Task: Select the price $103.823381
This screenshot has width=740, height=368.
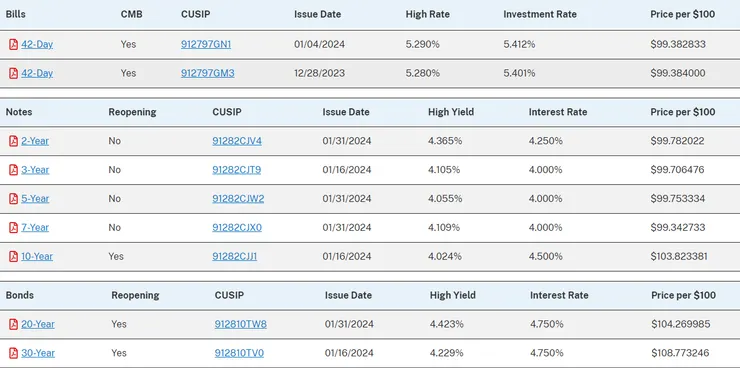Action: 679,256
